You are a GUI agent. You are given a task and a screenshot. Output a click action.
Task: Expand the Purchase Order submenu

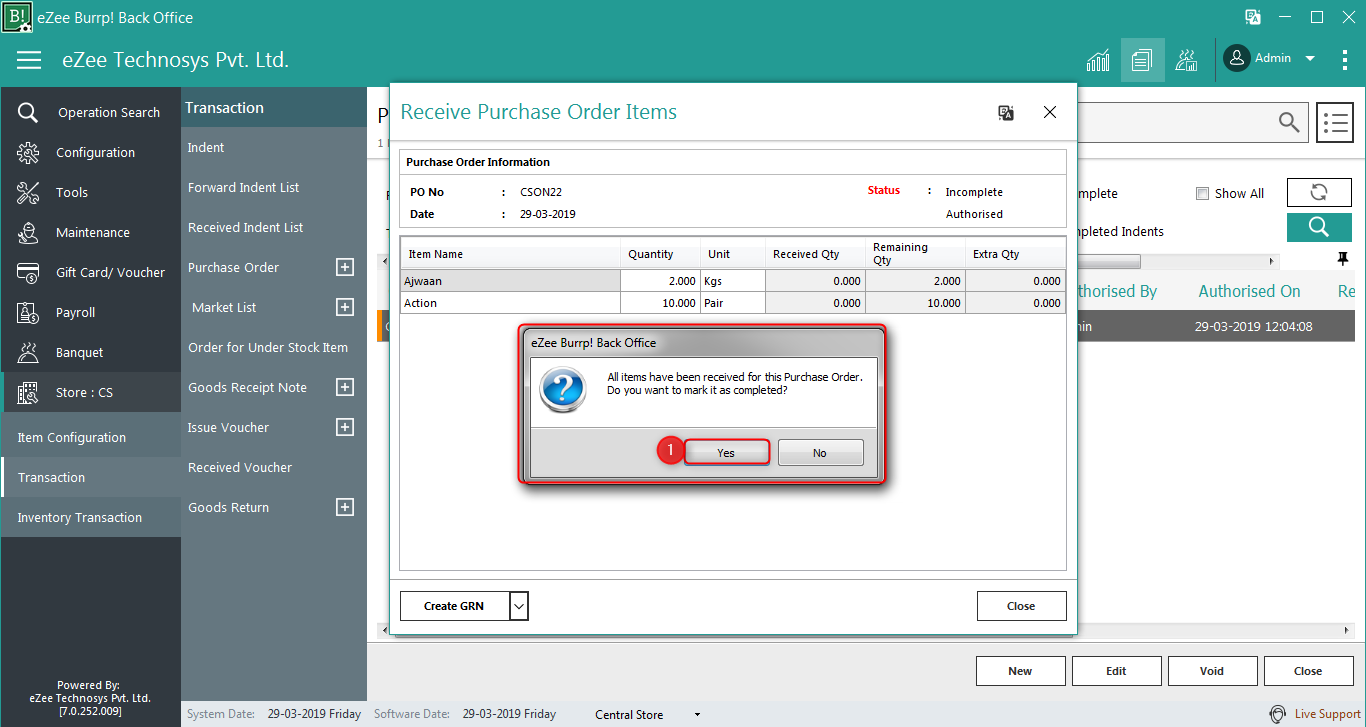tap(345, 267)
